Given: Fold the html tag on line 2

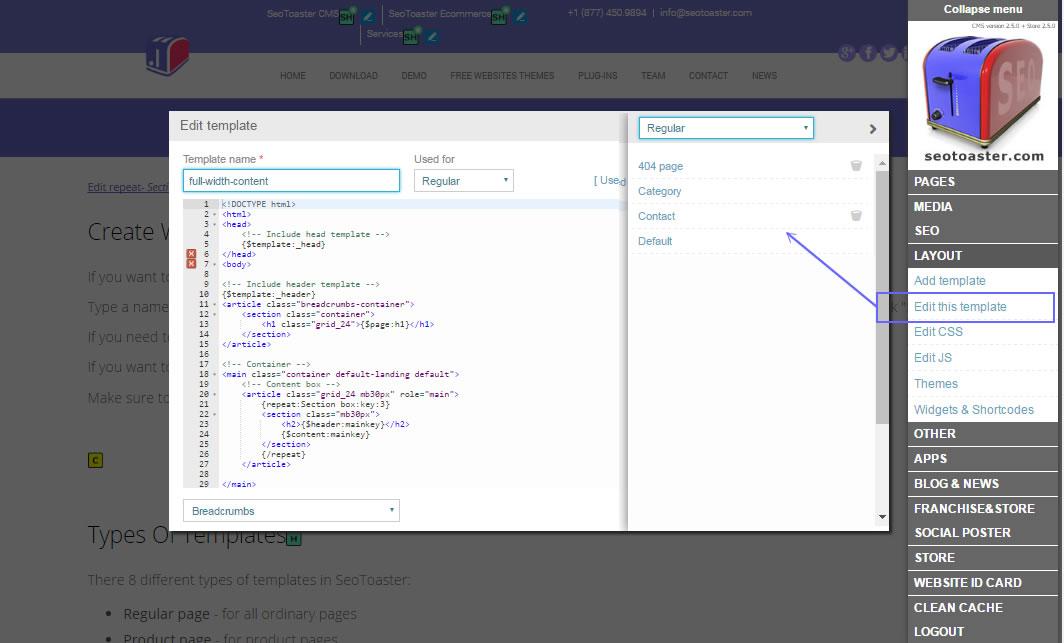Looking at the screenshot, I should pyautogui.click(x=213, y=215).
